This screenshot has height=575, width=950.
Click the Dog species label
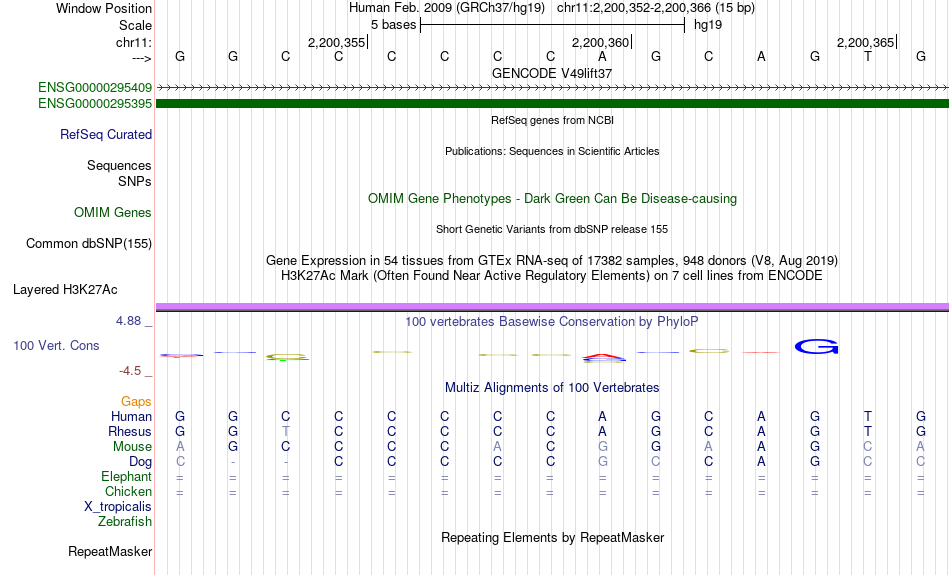pyautogui.click(x=140, y=462)
